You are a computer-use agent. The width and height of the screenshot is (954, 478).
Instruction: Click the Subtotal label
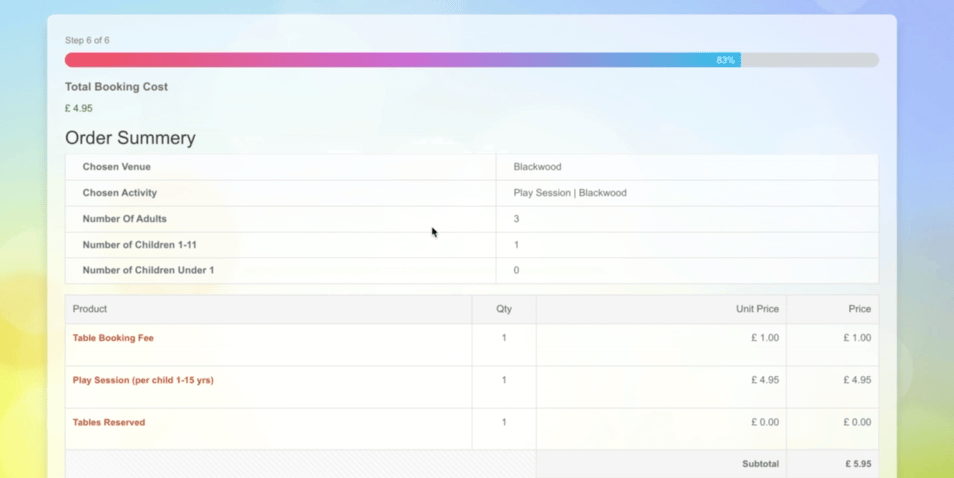(x=761, y=464)
